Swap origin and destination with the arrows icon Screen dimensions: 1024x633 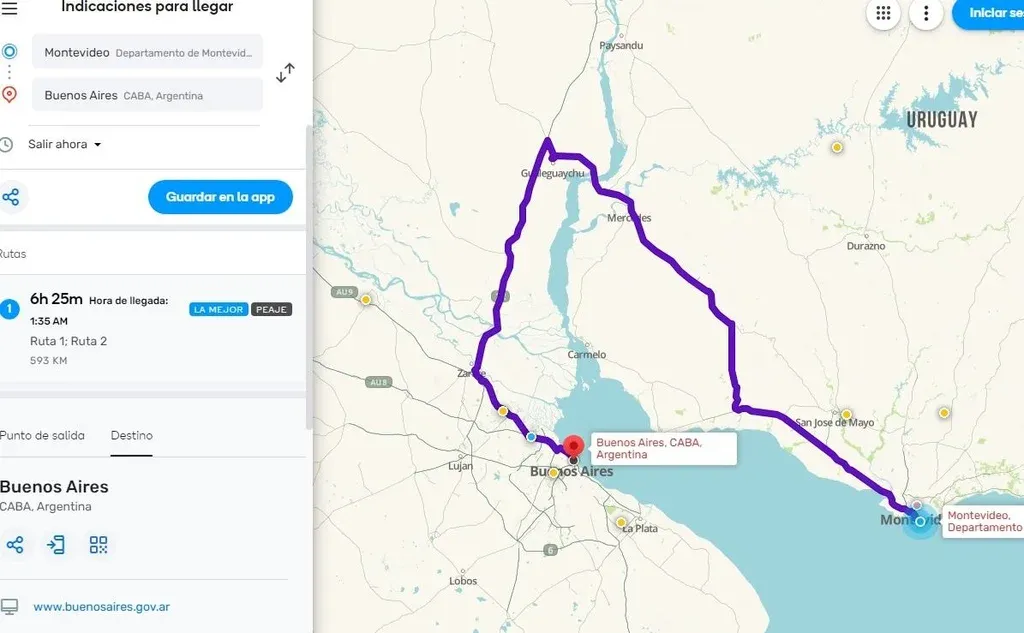pyautogui.click(x=286, y=73)
